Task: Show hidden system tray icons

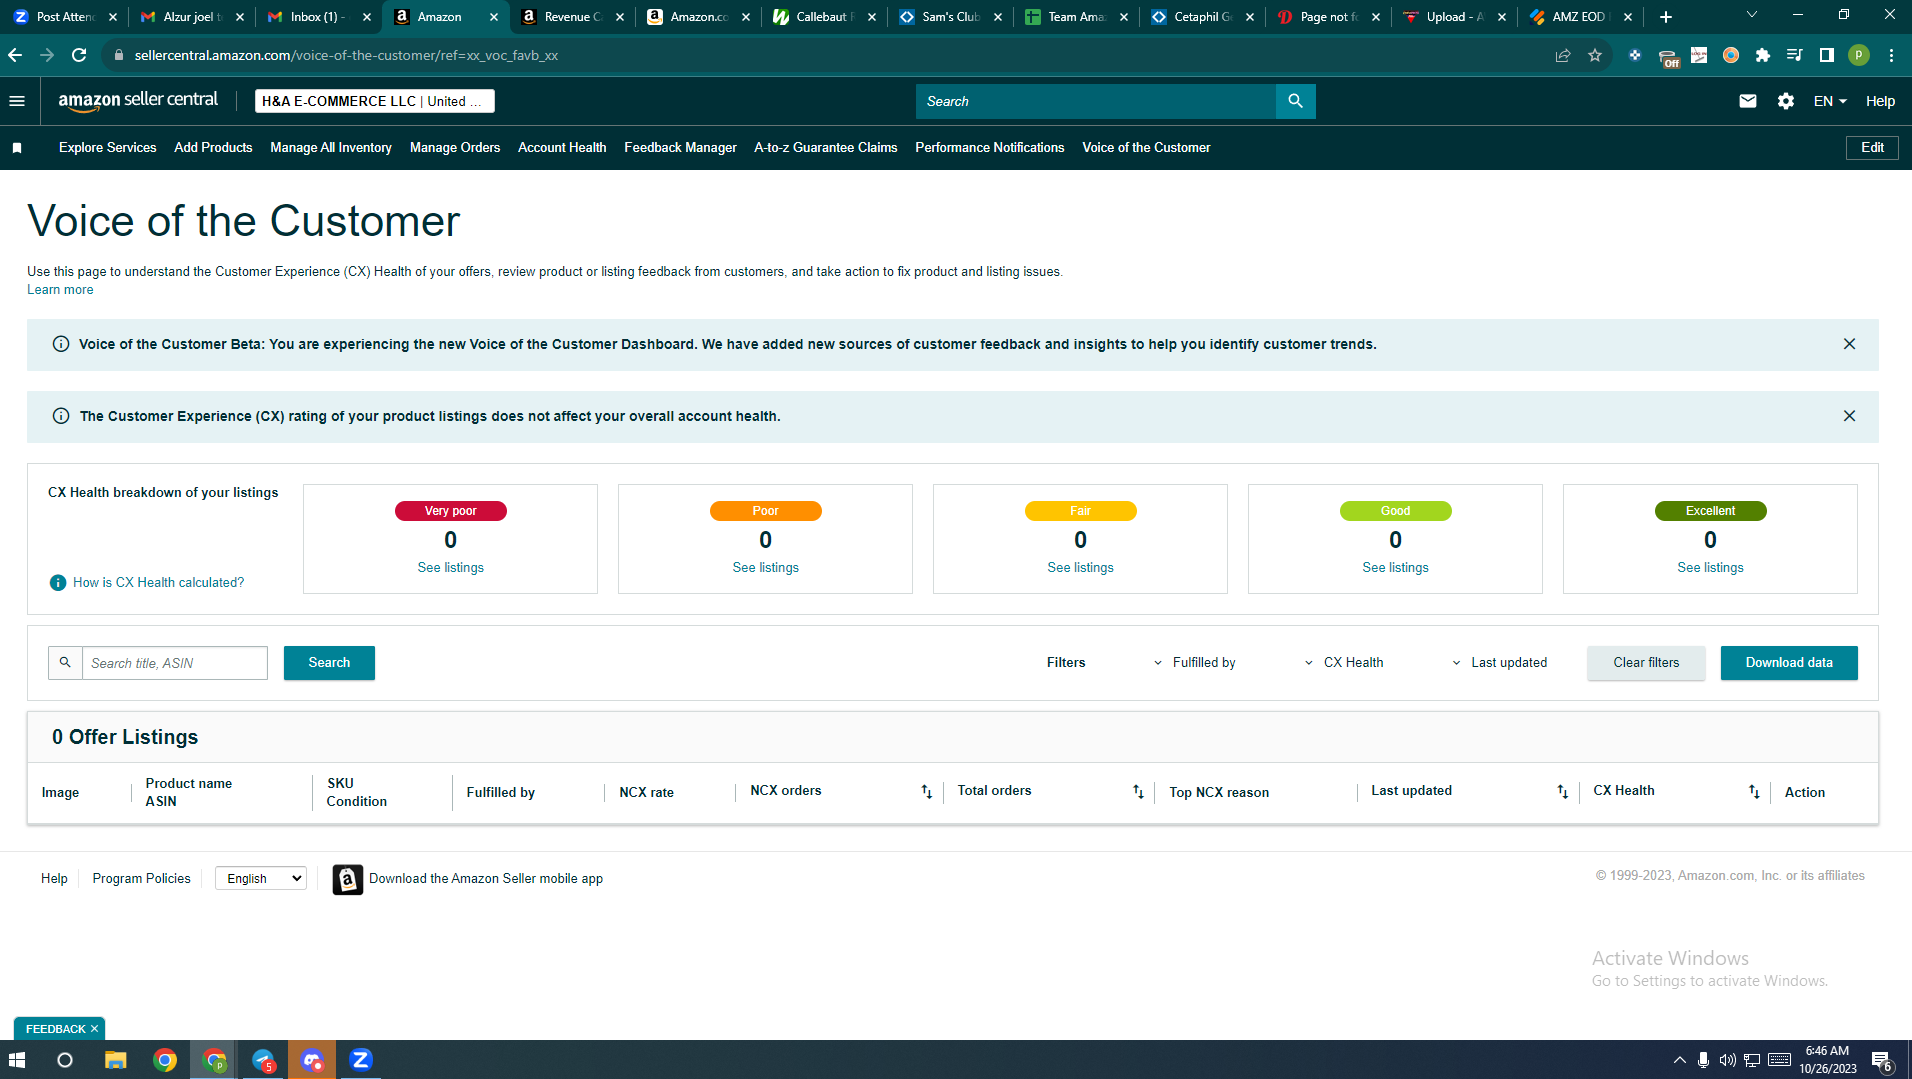Action: (x=1679, y=1060)
